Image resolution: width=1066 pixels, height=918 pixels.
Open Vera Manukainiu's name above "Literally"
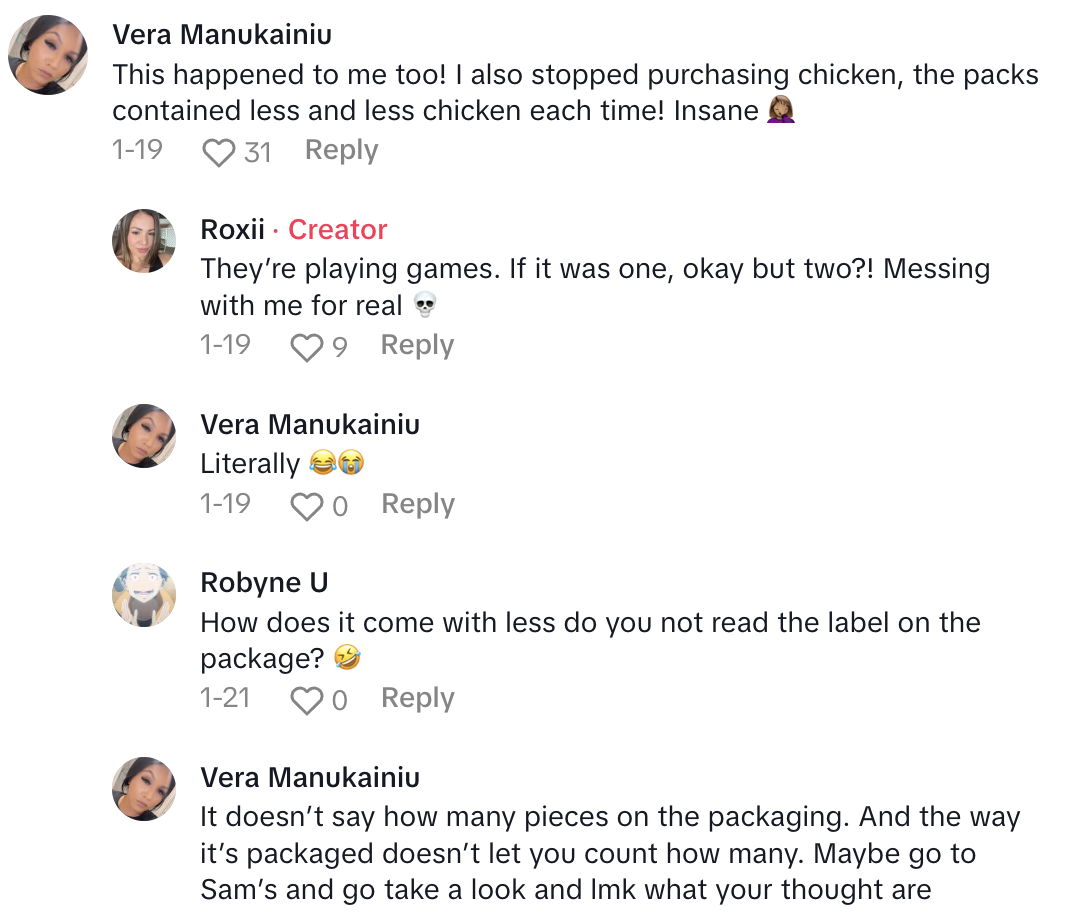click(x=310, y=424)
